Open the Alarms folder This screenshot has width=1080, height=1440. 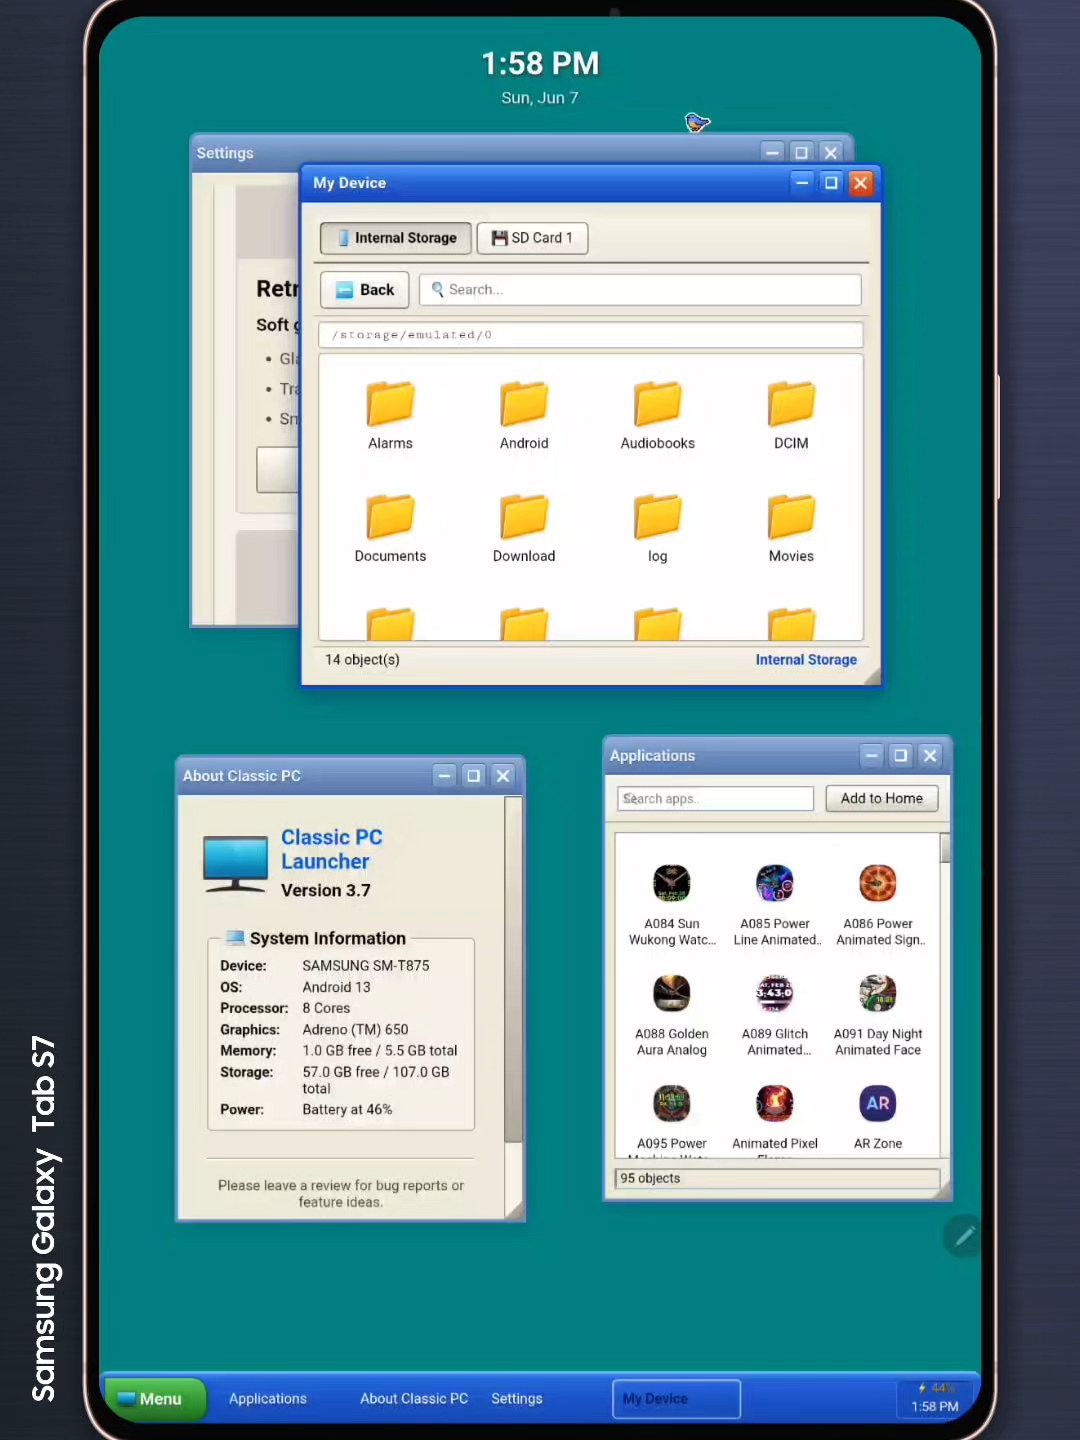point(390,404)
